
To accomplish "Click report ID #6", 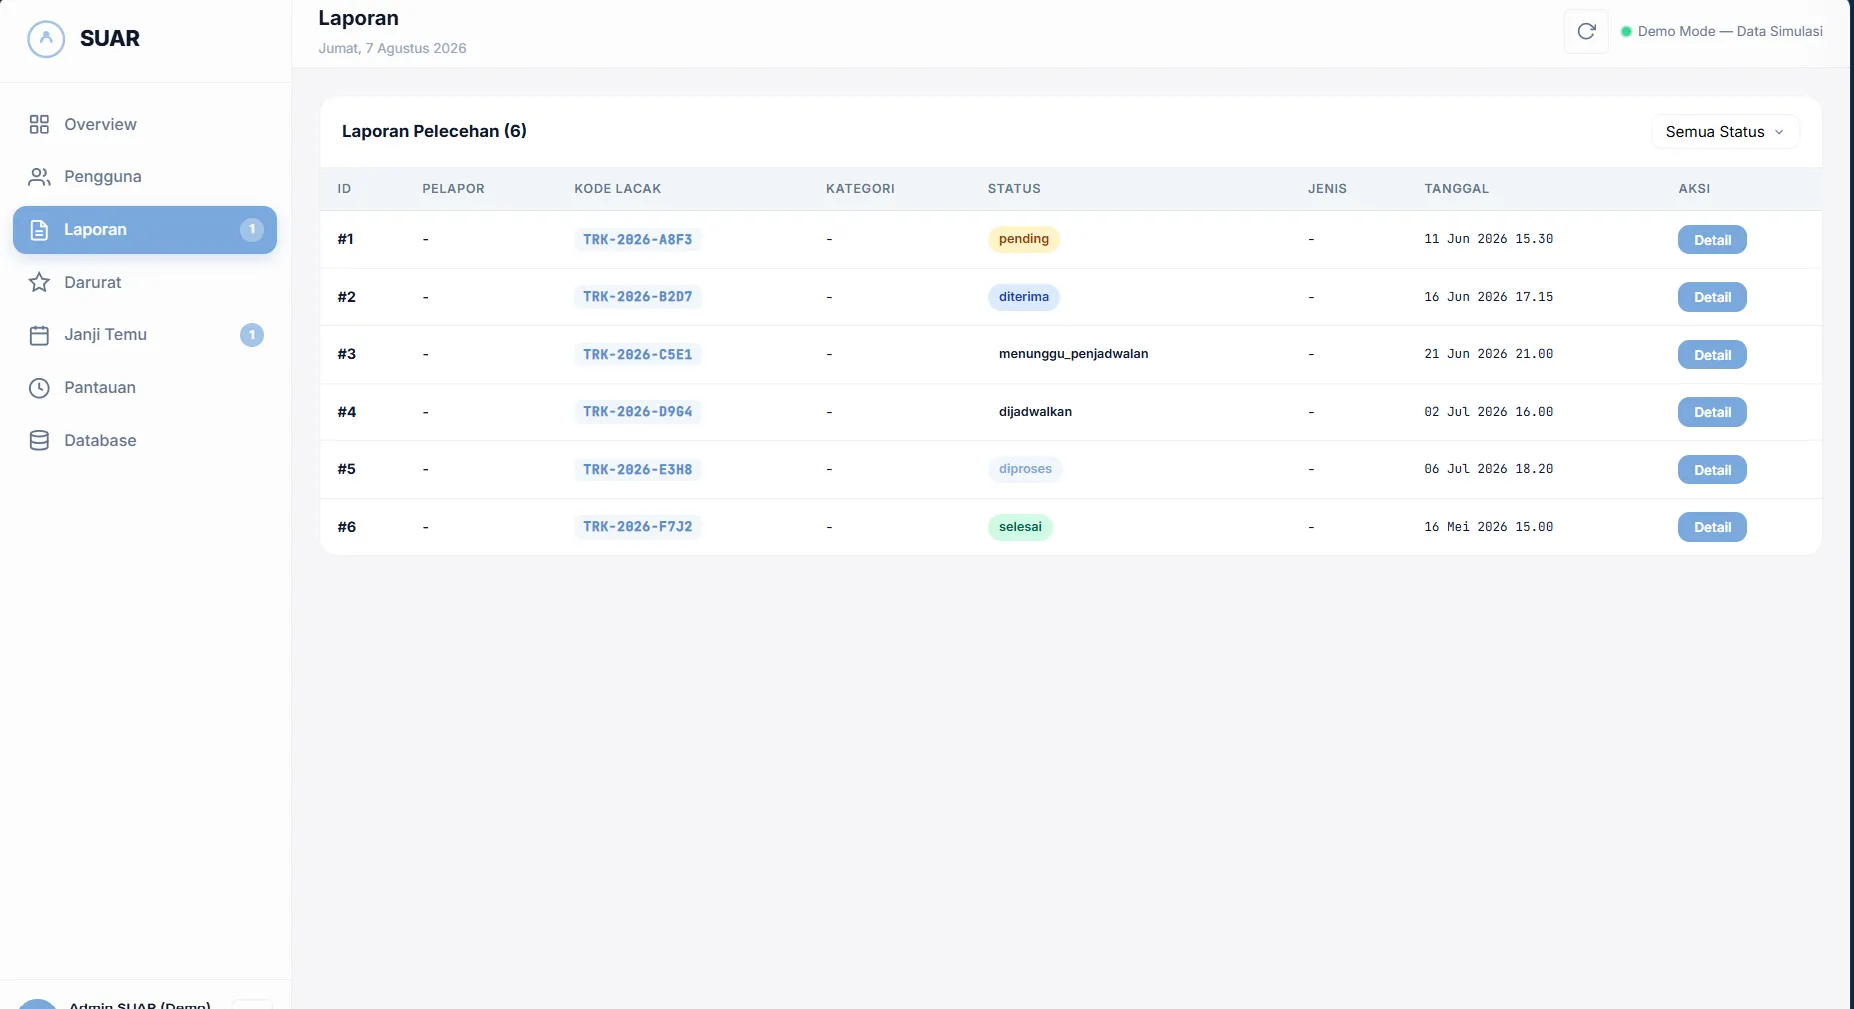I will (x=347, y=527).
